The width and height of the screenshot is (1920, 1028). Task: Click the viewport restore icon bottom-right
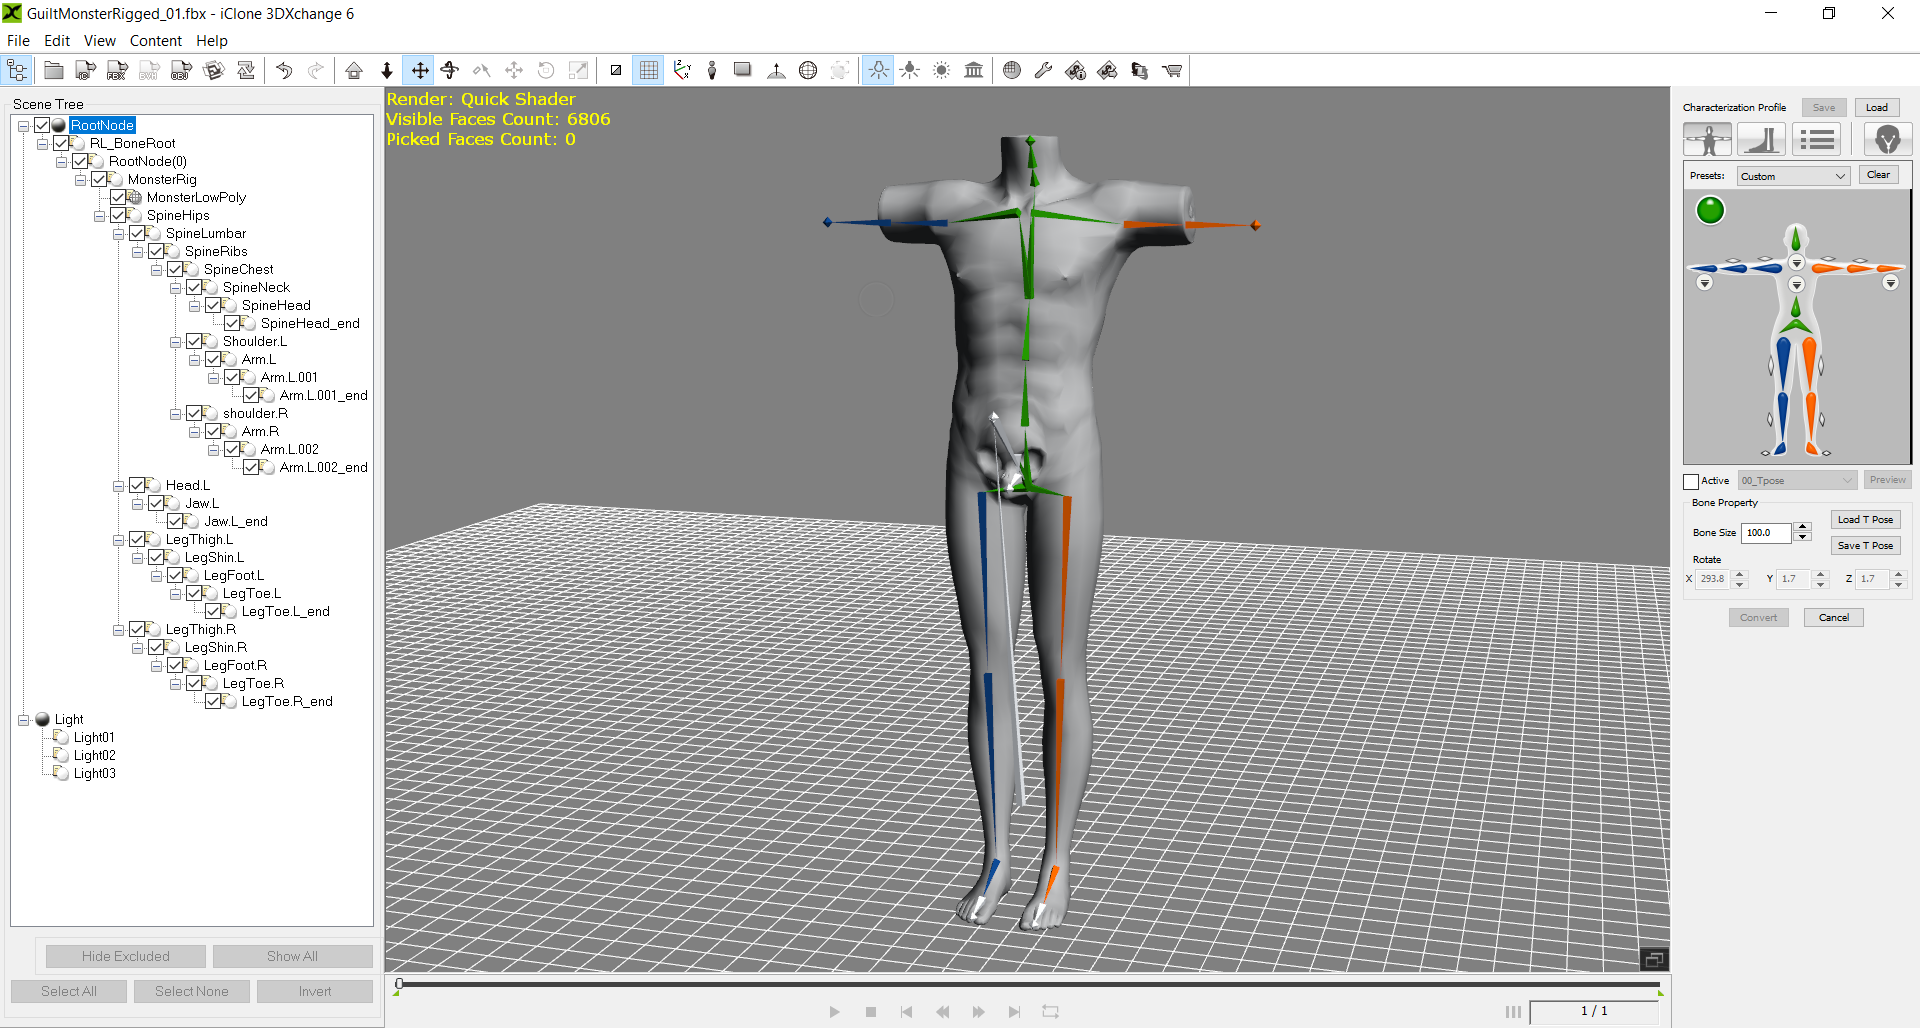point(1654,959)
